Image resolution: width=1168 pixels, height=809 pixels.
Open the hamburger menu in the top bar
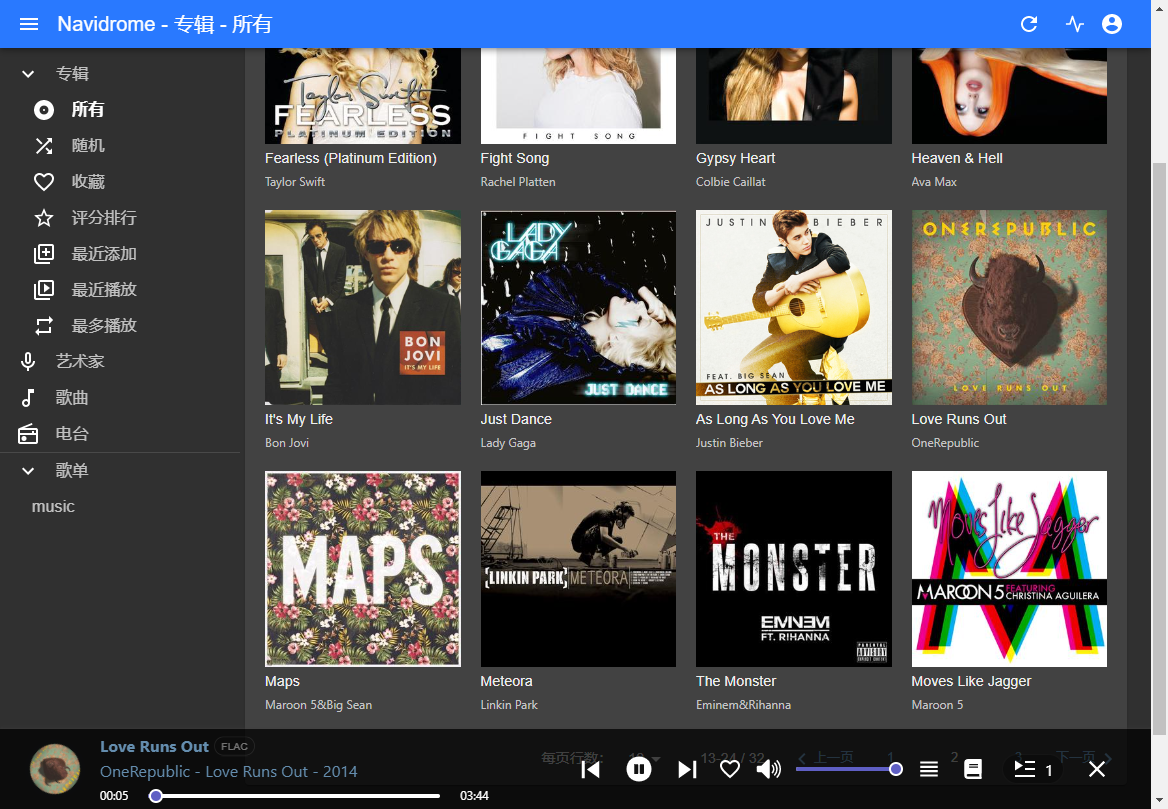pos(29,24)
